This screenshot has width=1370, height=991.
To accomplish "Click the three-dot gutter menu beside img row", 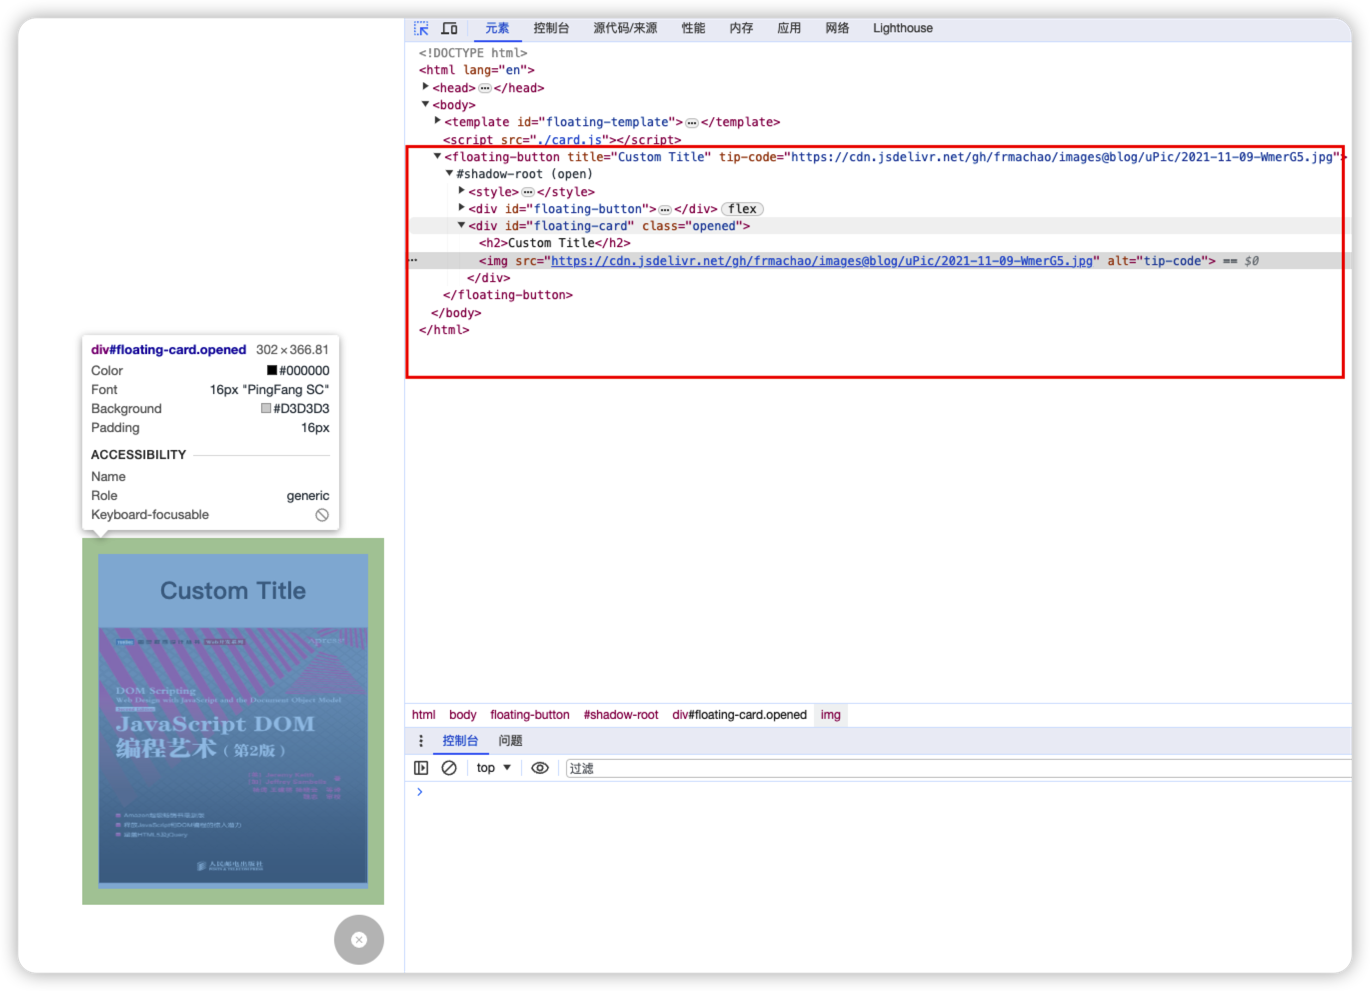I will coord(413,260).
